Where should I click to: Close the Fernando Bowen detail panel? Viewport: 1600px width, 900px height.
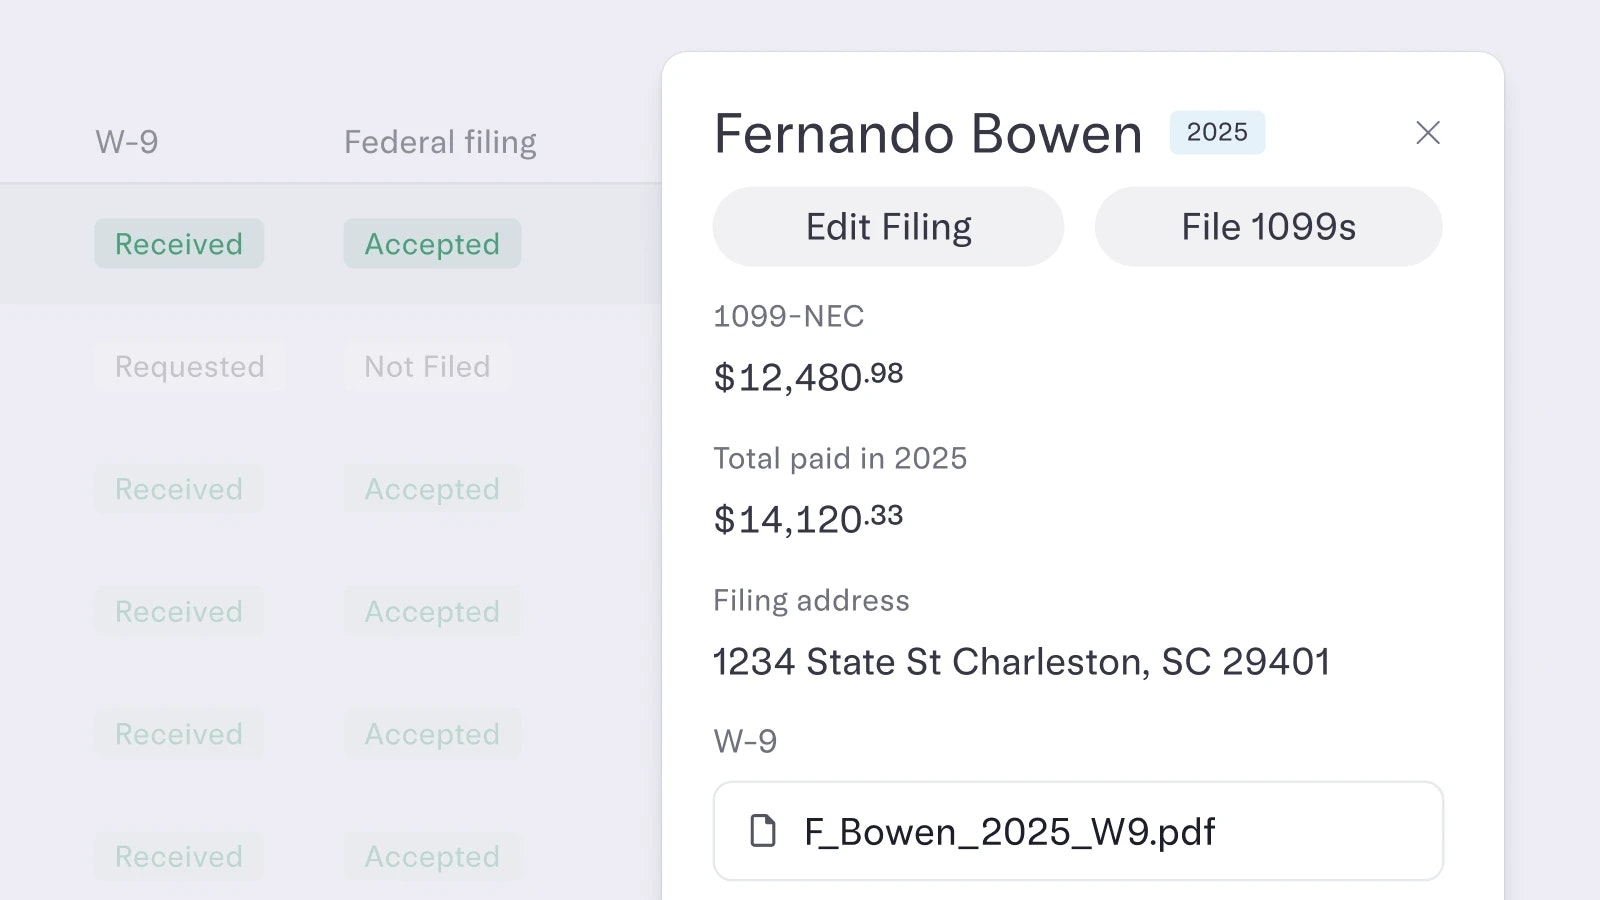[1428, 133]
